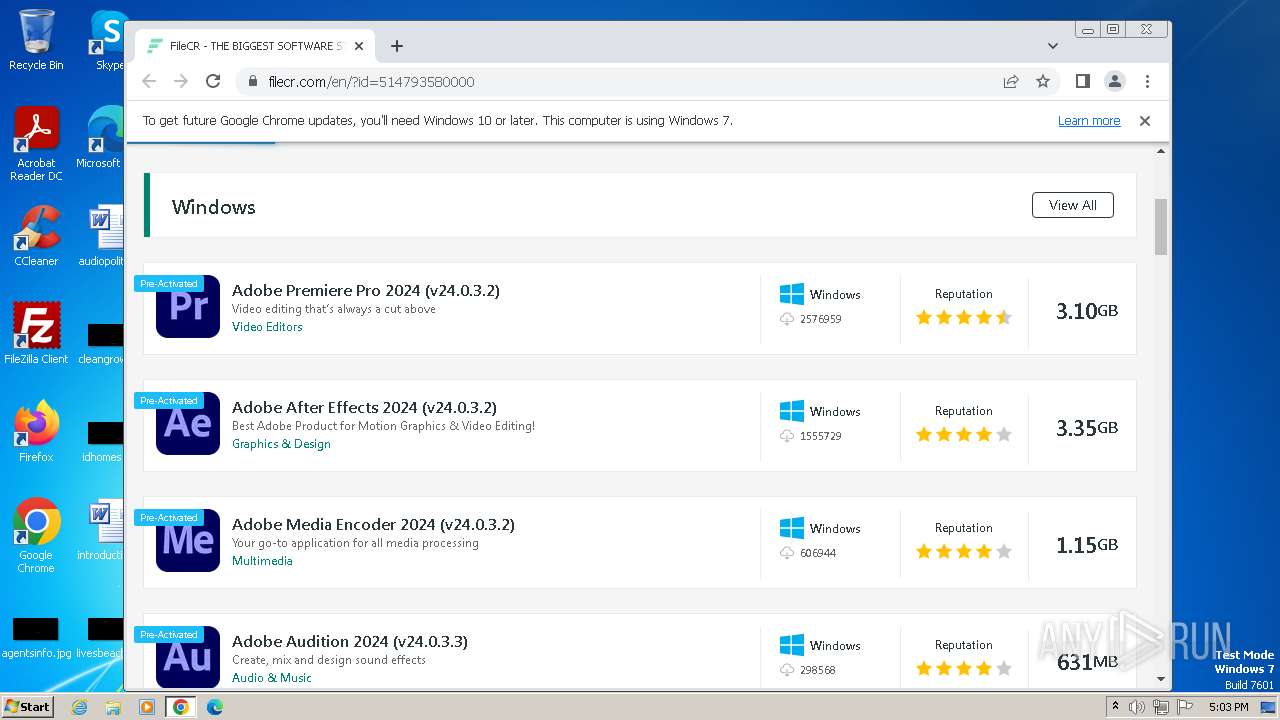Open Chrome three-dot menu
Screen dimensions: 1280x720
pyautogui.click(x=1147, y=81)
